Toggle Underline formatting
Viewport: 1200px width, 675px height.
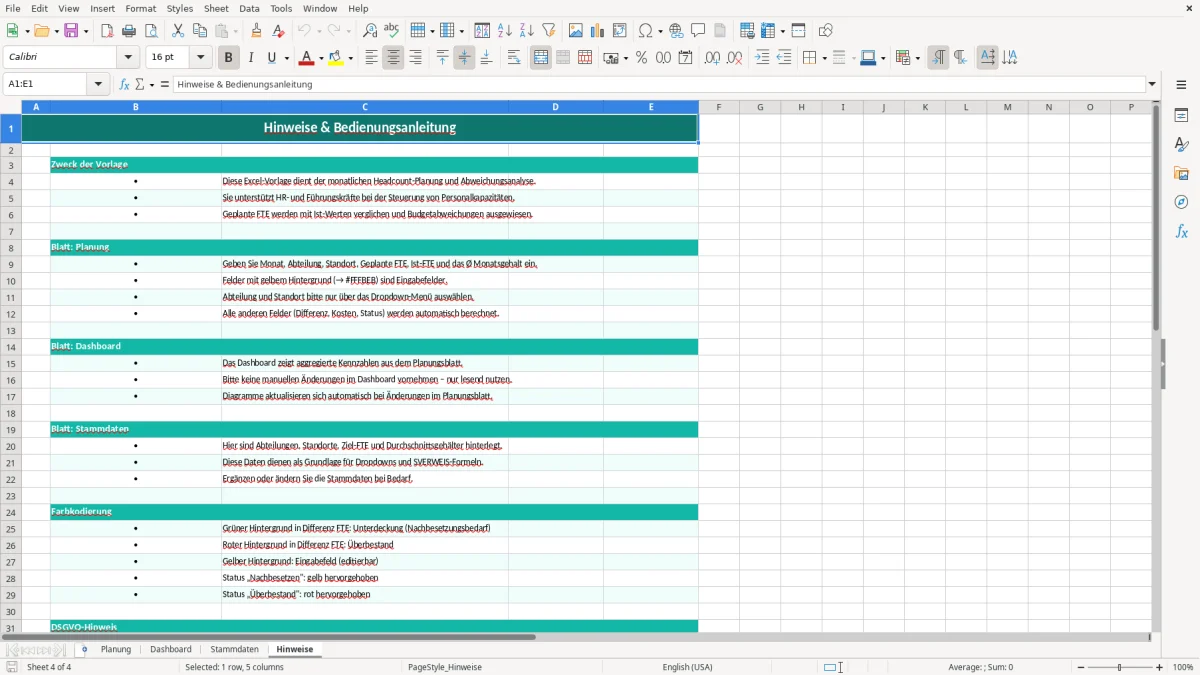coord(272,58)
